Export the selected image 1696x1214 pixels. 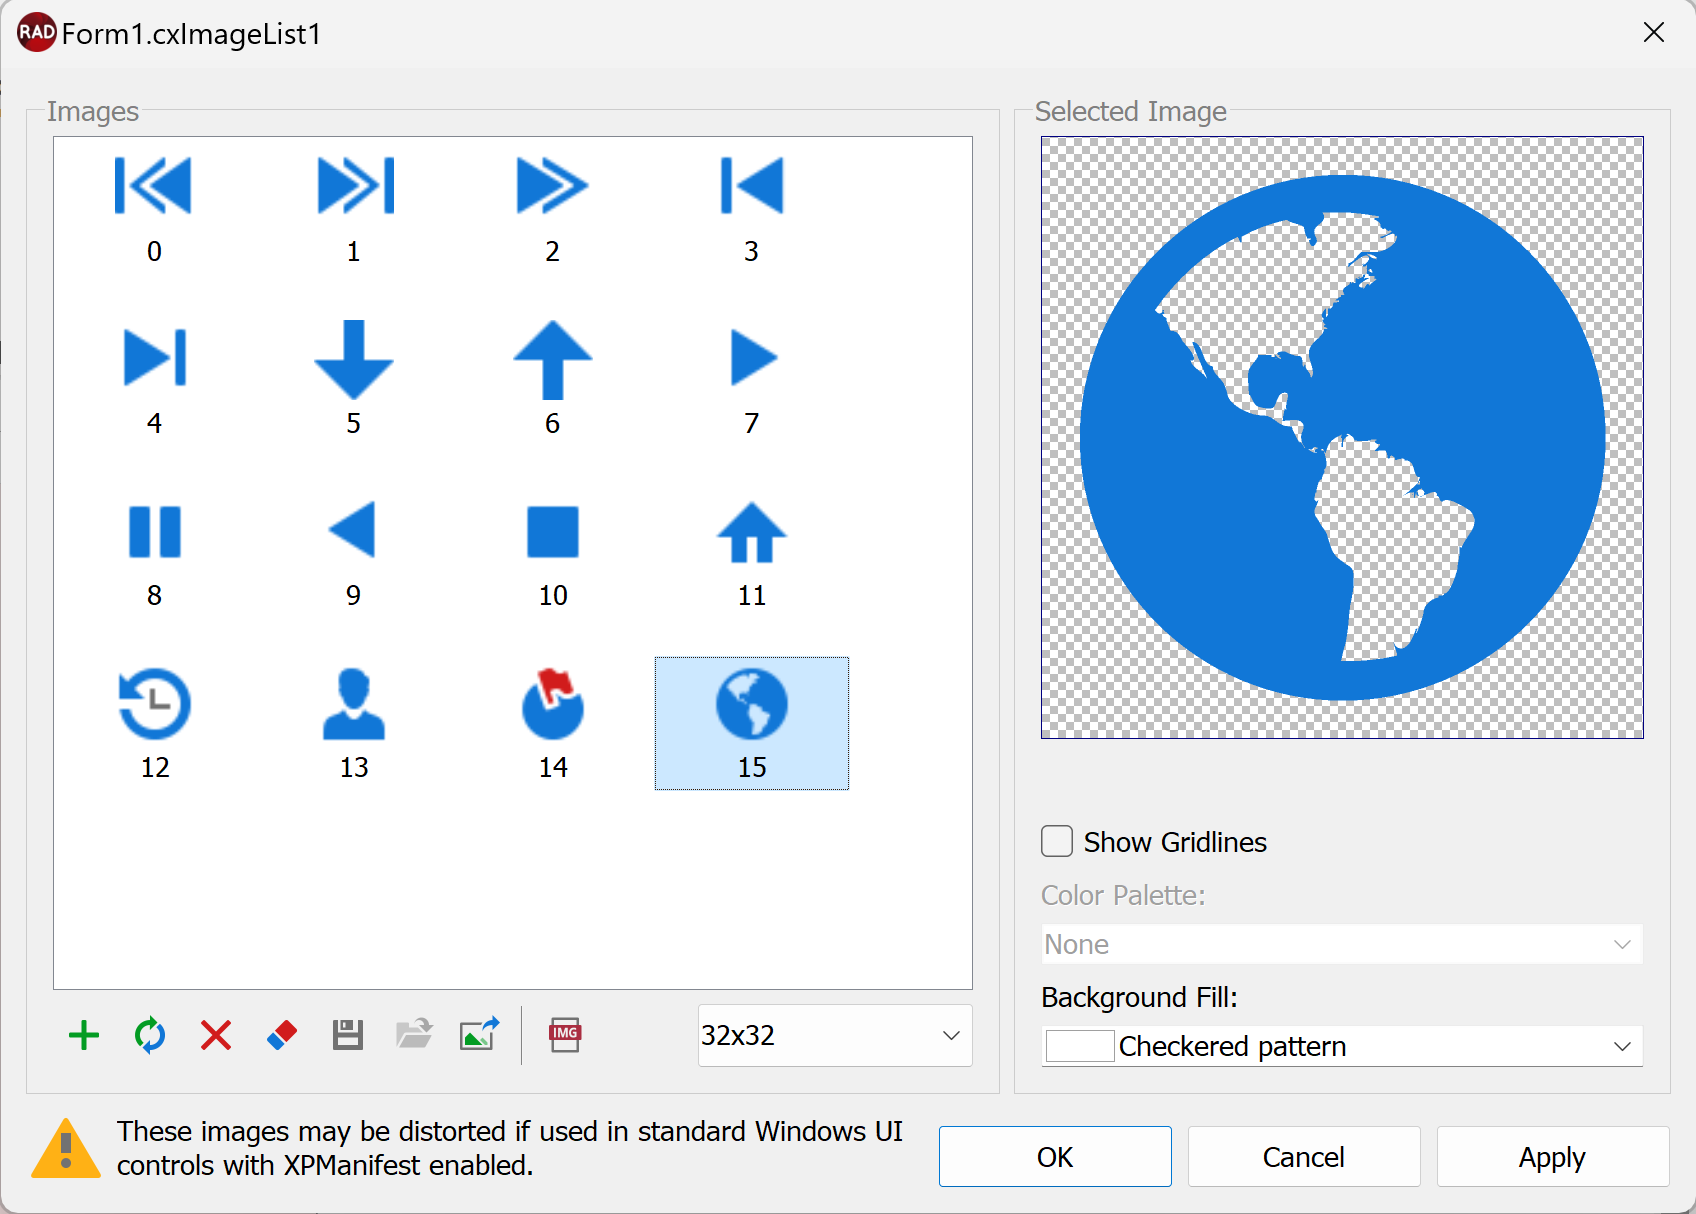click(479, 1036)
